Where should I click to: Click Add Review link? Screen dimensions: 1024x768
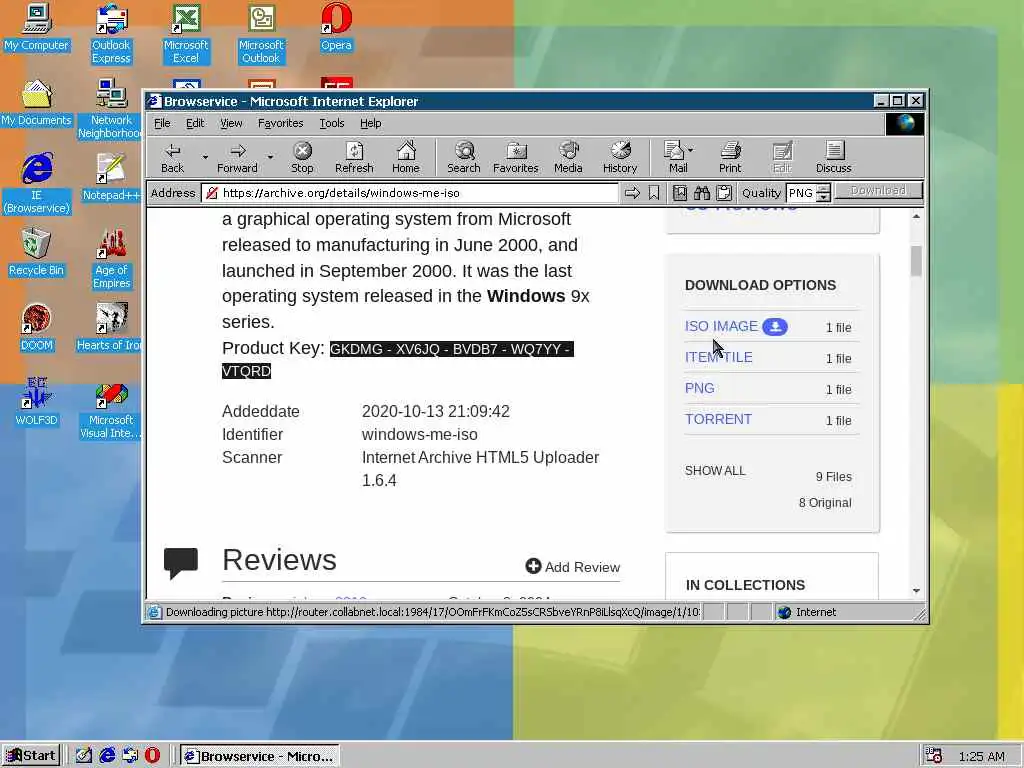(x=573, y=567)
